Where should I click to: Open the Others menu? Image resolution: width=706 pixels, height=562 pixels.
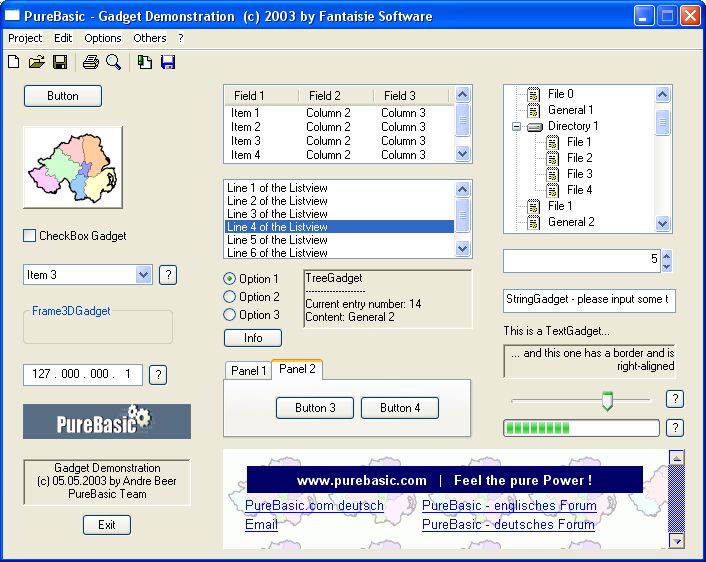149,38
